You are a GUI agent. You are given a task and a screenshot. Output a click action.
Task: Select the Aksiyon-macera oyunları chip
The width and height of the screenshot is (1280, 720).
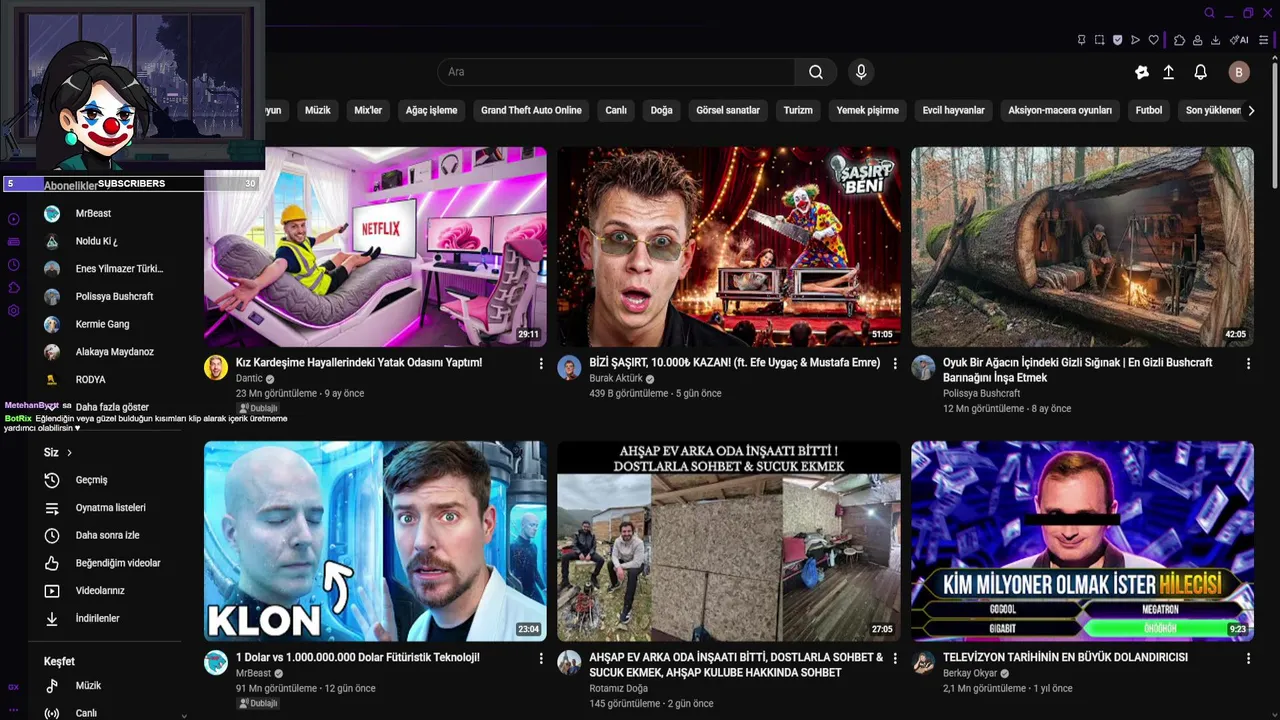(1060, 110)
